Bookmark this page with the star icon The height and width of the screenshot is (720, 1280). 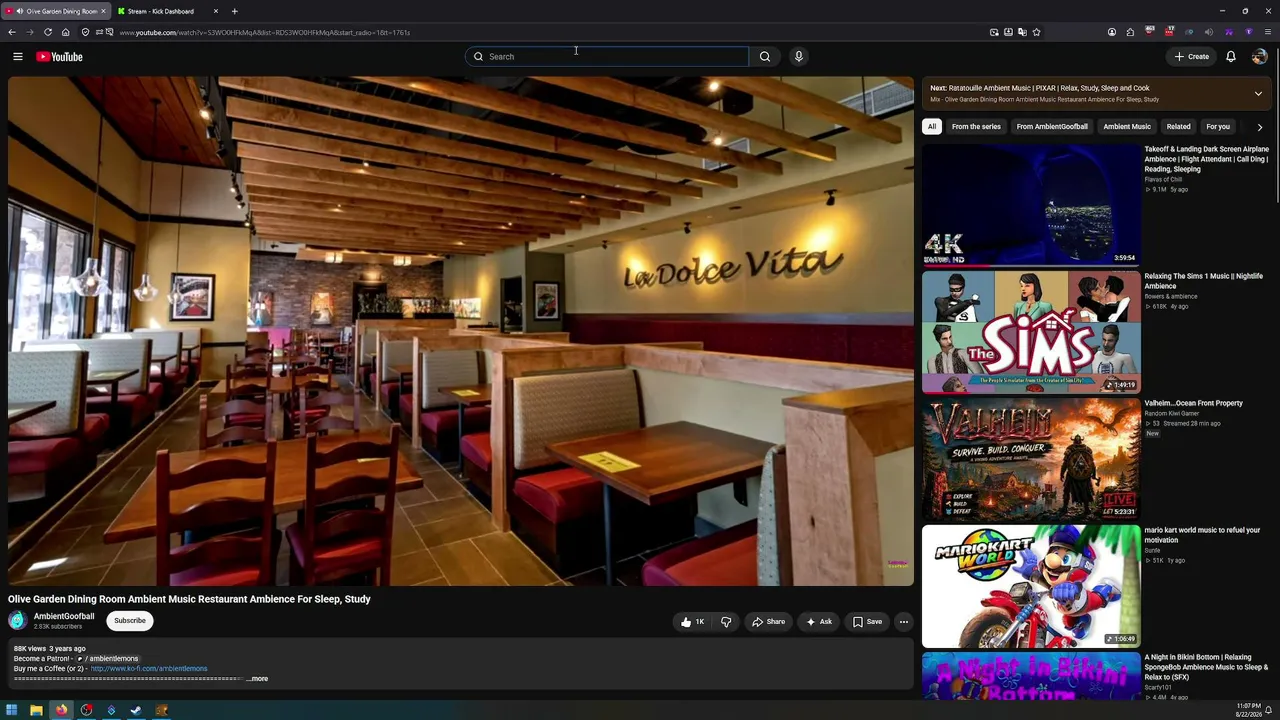click(1036, 32)
